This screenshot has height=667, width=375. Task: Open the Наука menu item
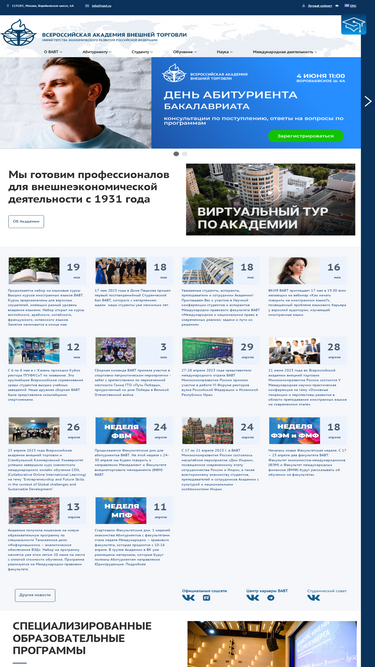coord(224,52)
